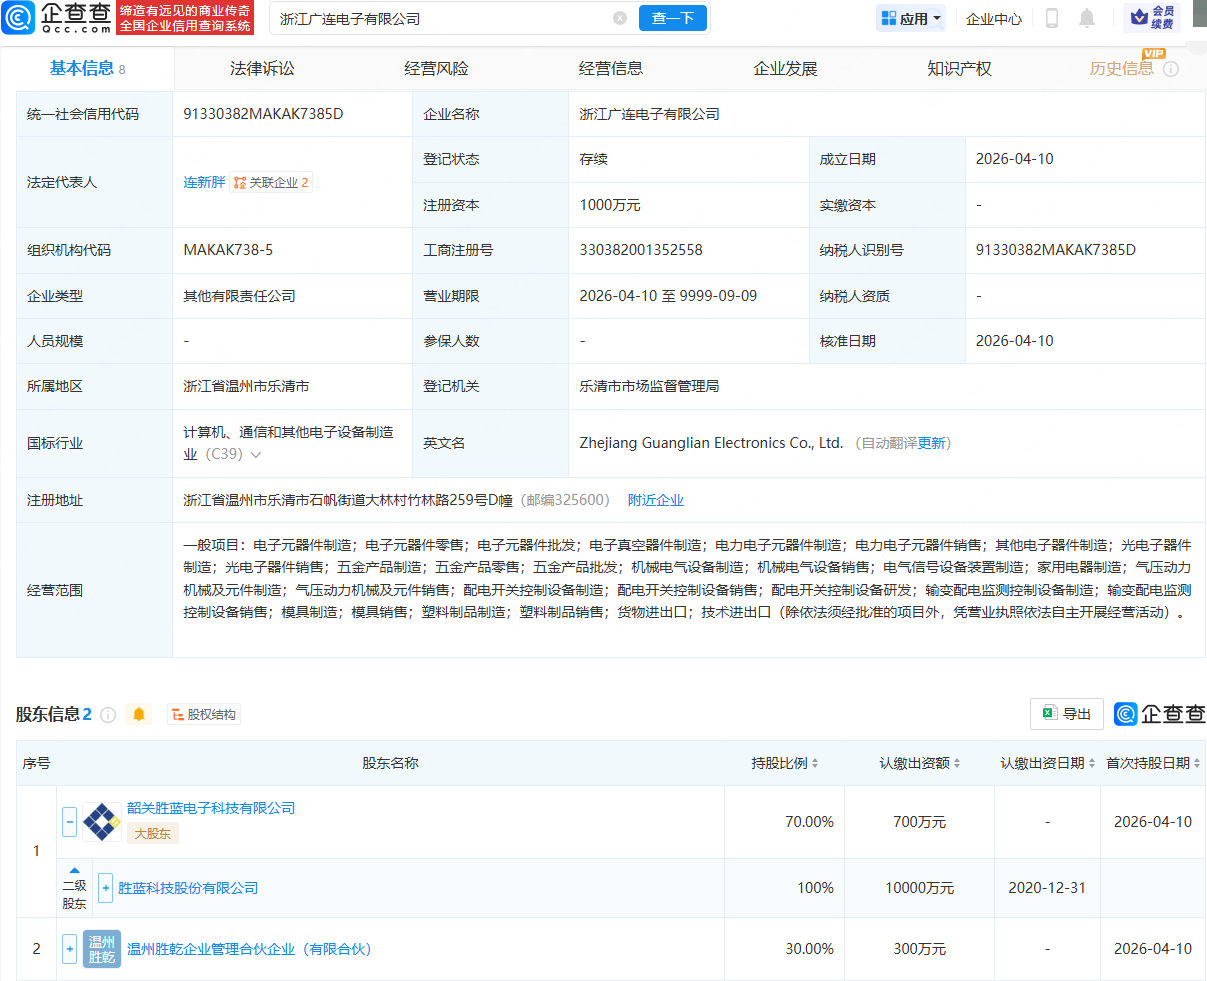Open the 应用 dropdown in the top bar

910,18
